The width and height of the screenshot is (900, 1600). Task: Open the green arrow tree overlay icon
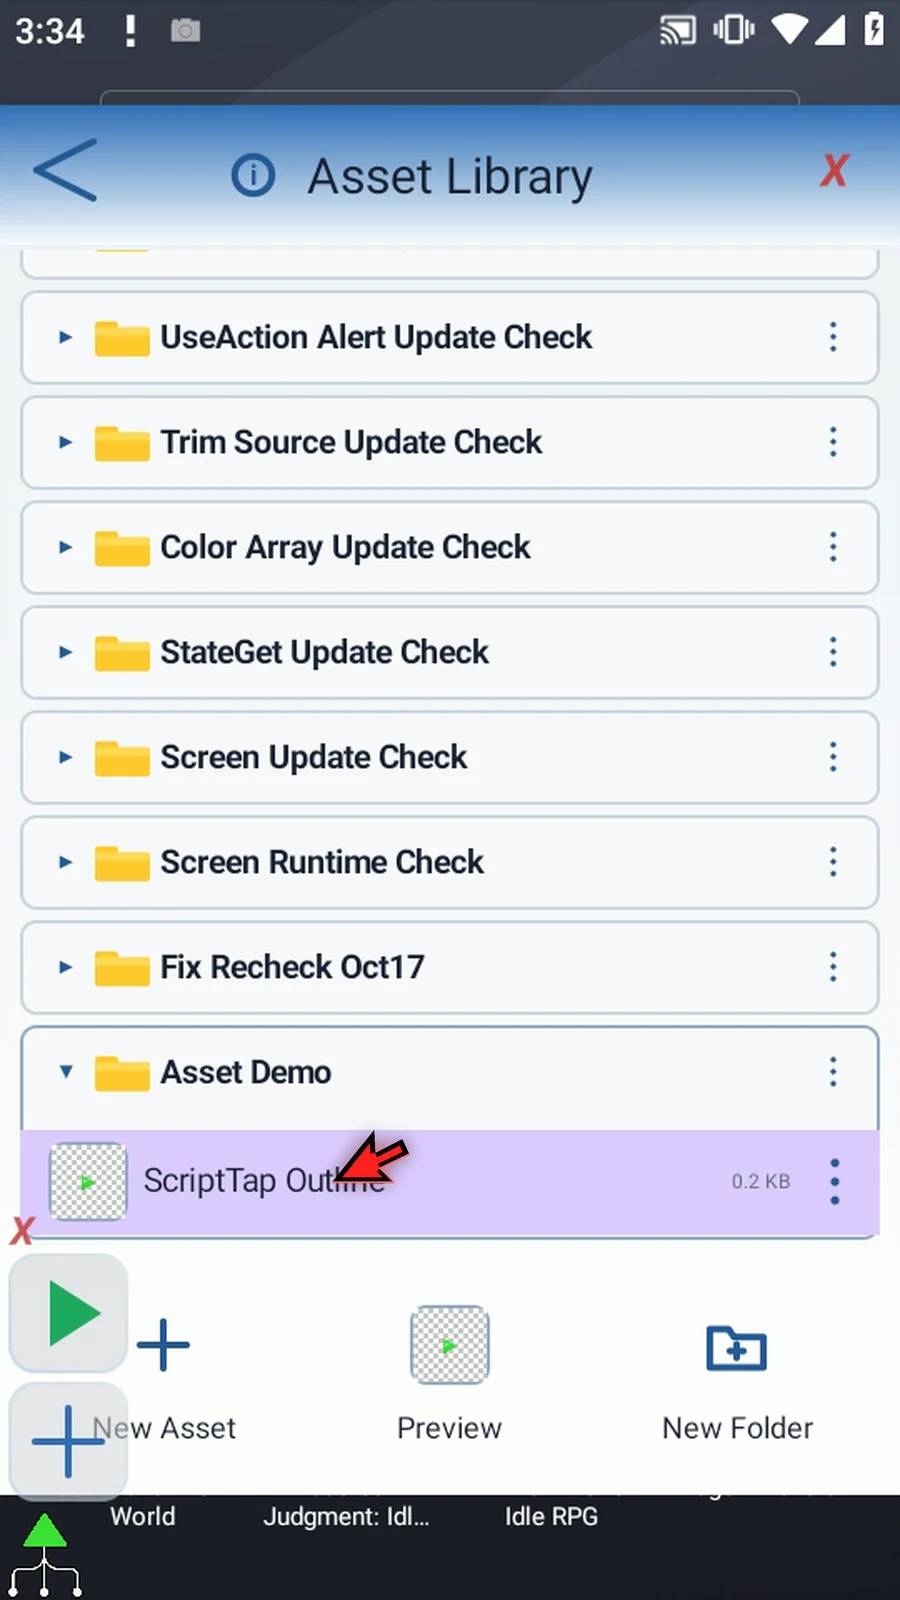tap(45, 1555)
